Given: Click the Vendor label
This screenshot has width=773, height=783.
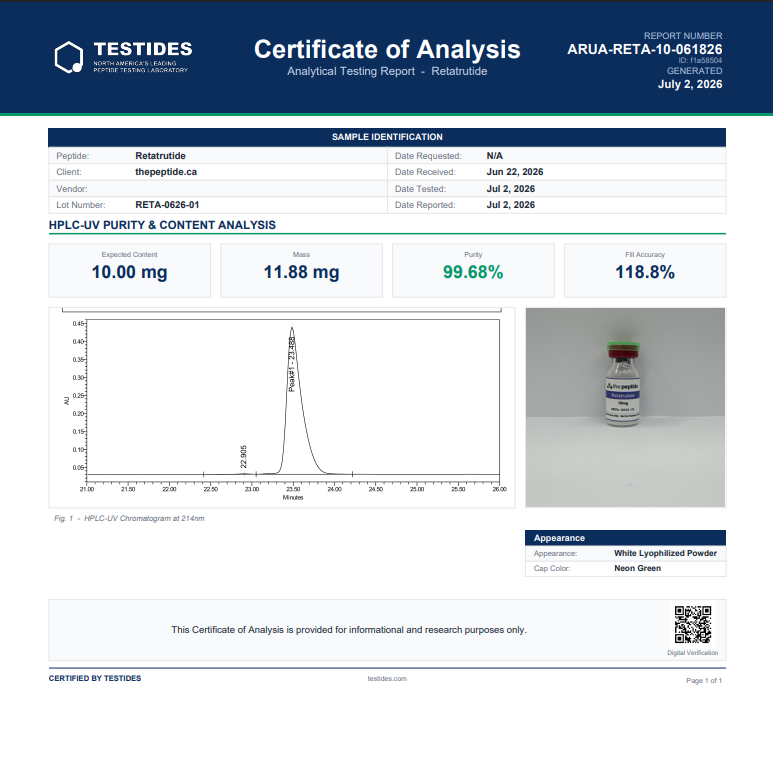Looking at the screenshot, I should [x=72, y=189].
